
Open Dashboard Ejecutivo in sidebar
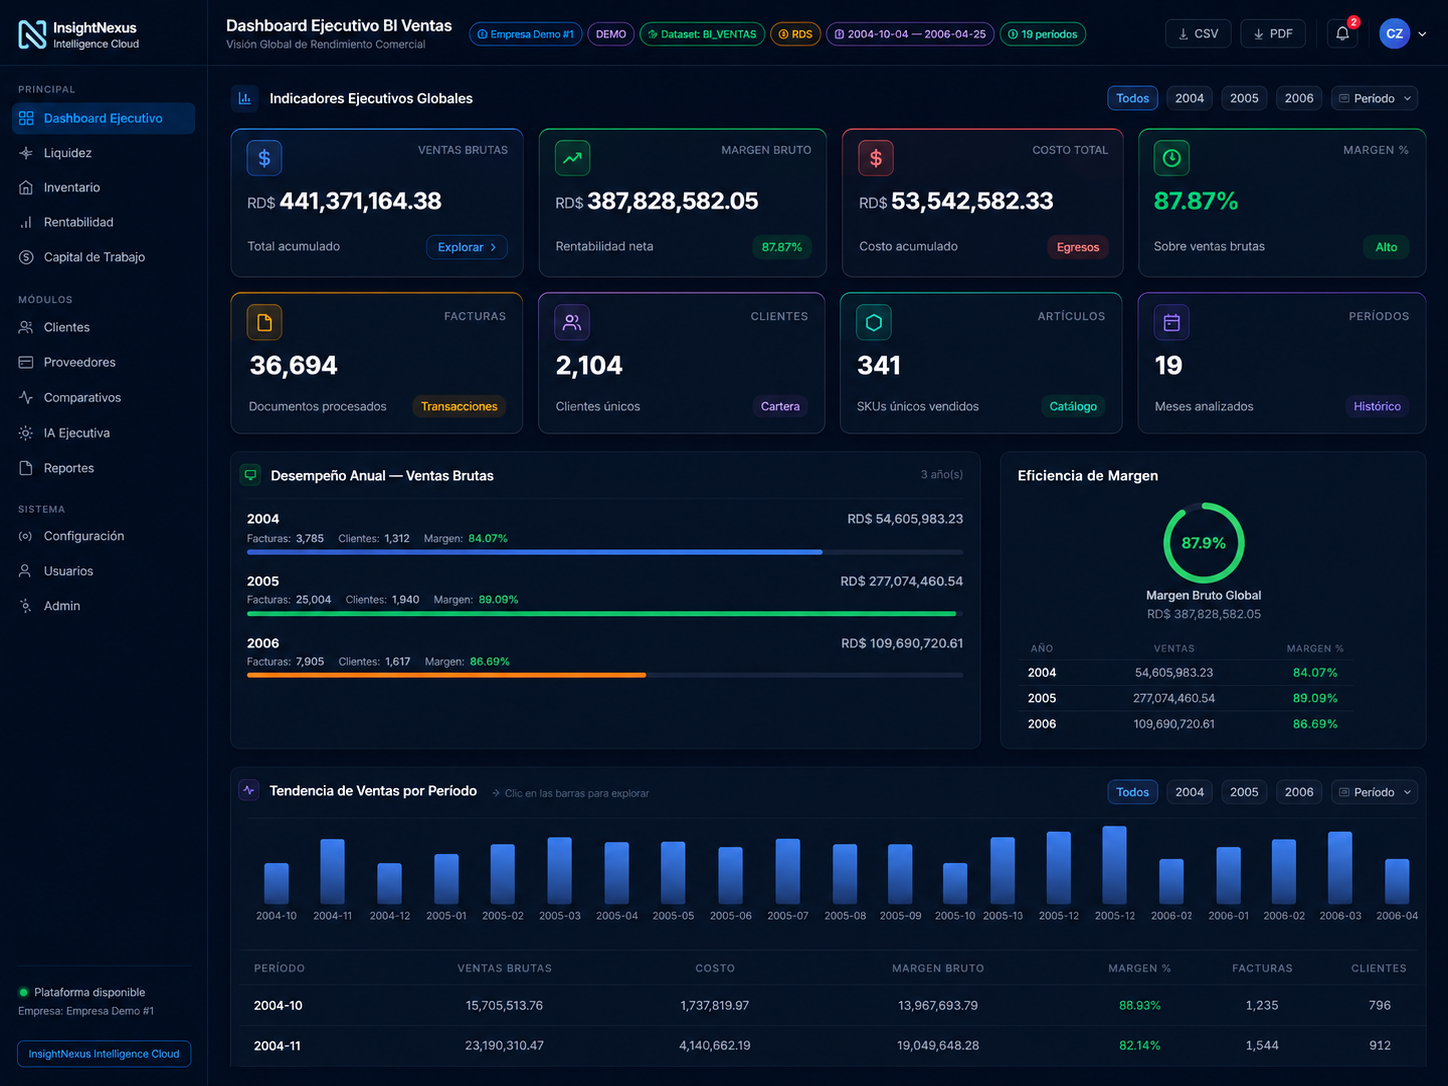coord(104,118)
